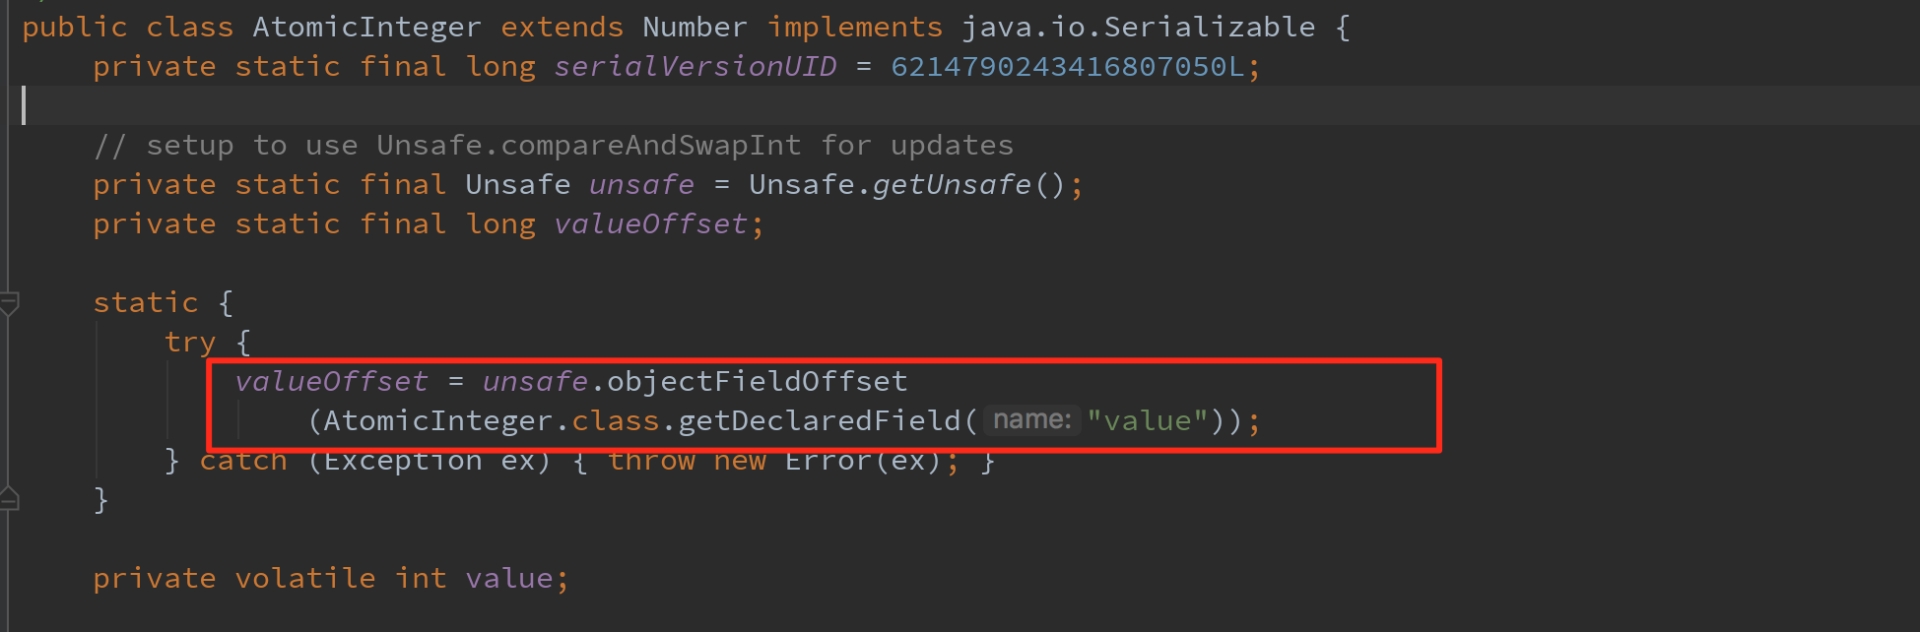Place caret on the empty highlighted line

click(600, 106)
